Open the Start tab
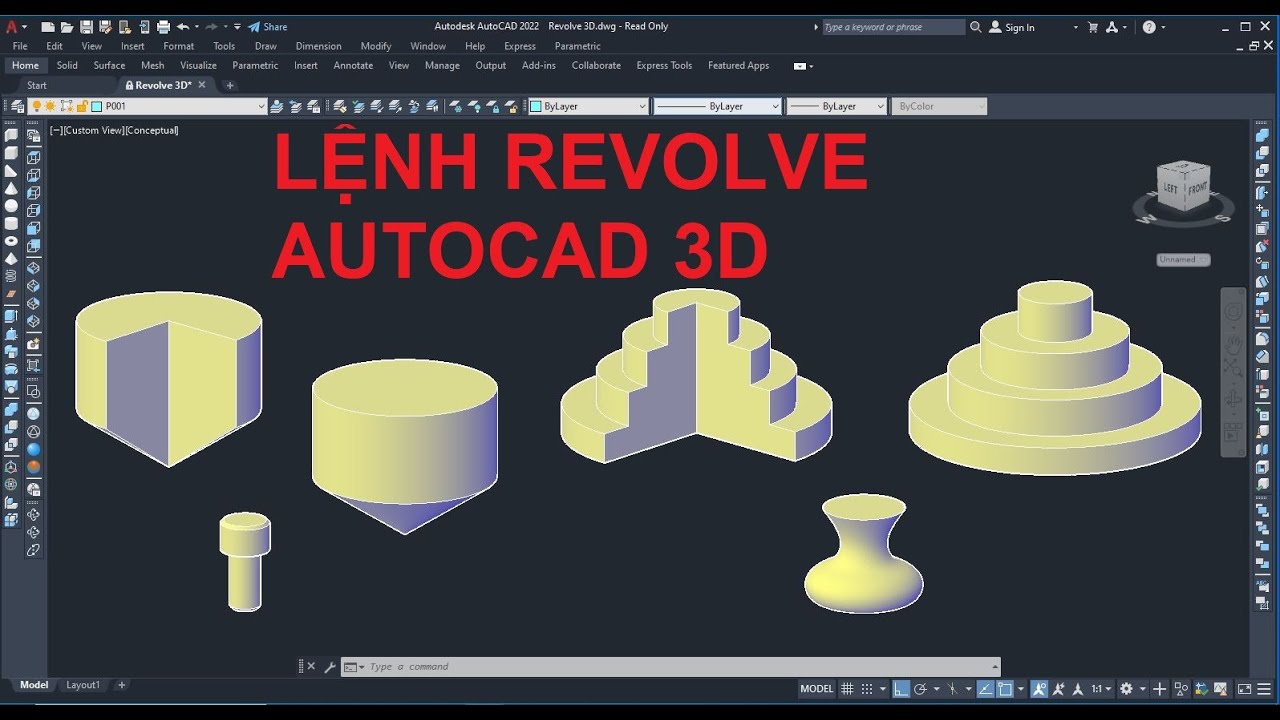Screen dimensions: 1280x720 point(37,85)
